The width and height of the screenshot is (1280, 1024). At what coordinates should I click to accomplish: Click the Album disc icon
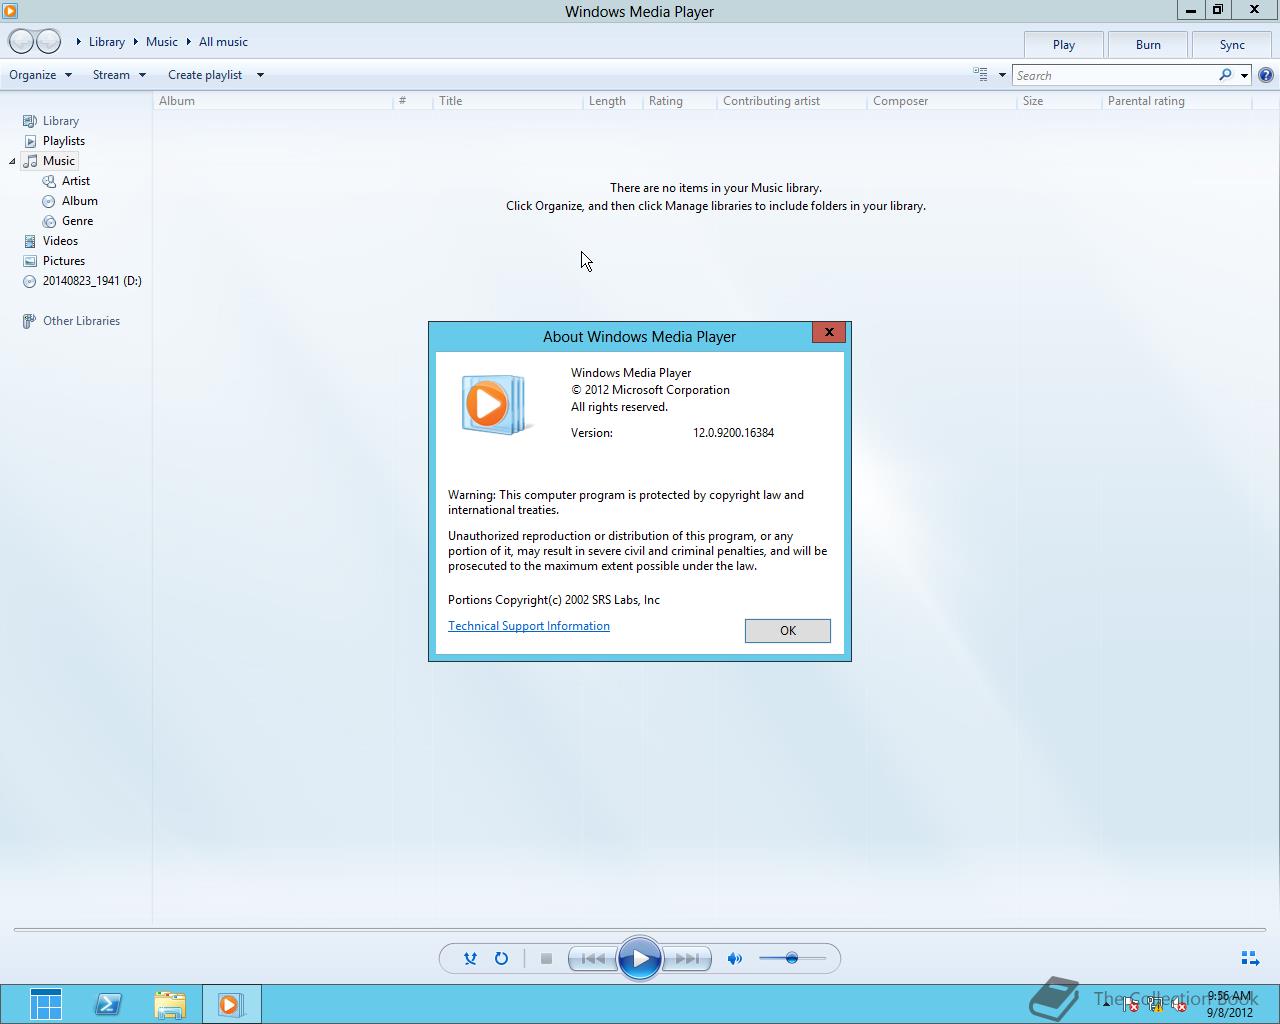tap(49, 201)
